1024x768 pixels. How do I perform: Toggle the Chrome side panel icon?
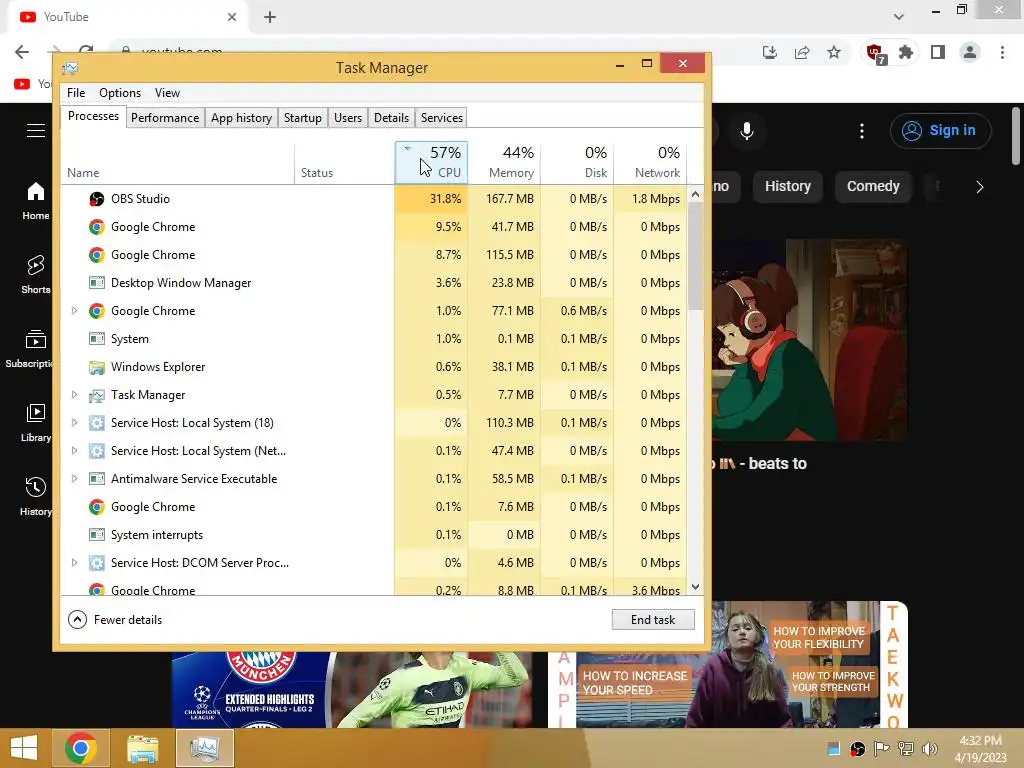(938, 52)
